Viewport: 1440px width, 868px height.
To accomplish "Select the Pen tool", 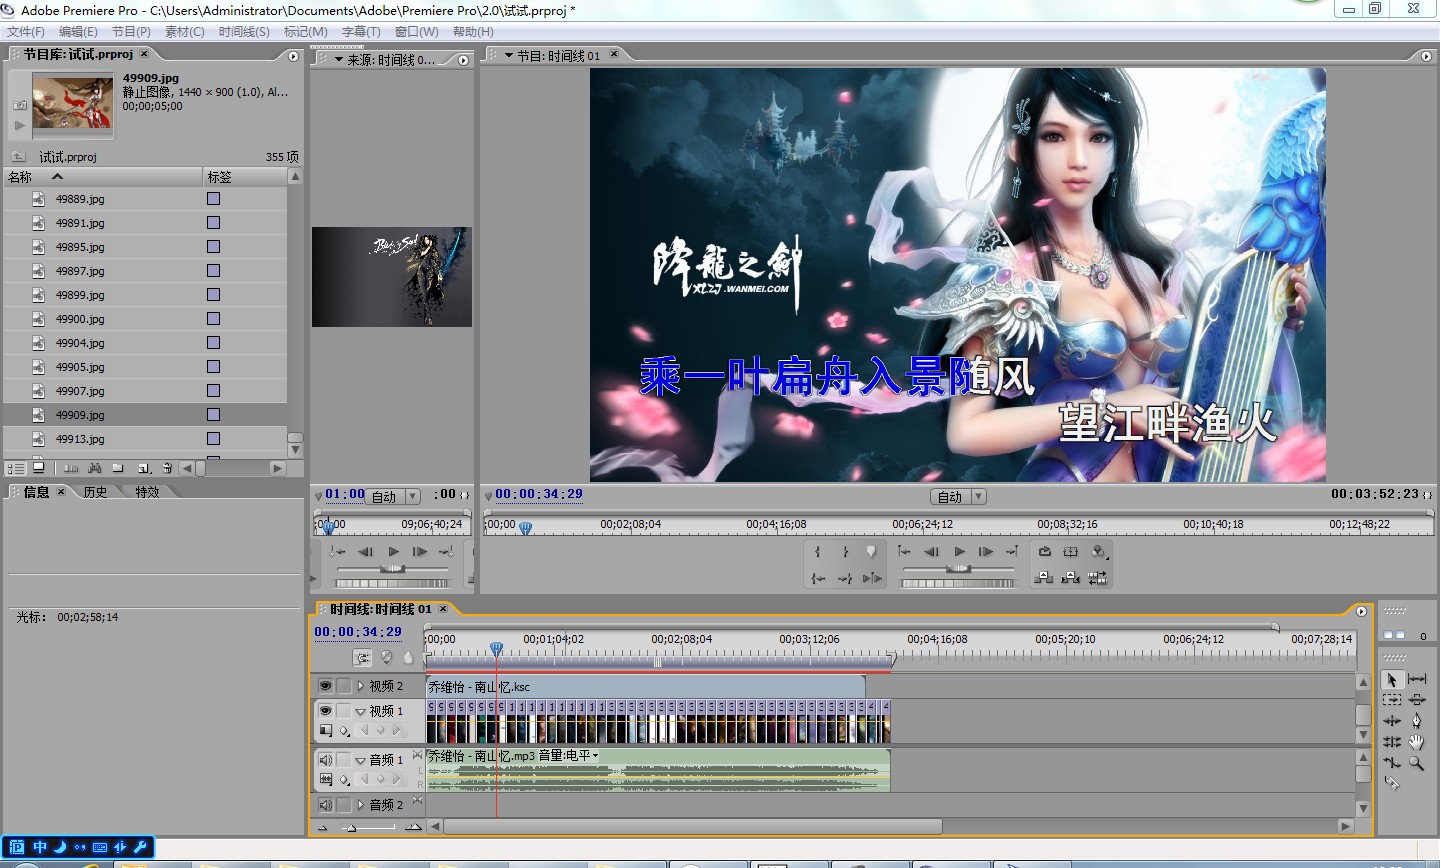I will point(1416,721).
